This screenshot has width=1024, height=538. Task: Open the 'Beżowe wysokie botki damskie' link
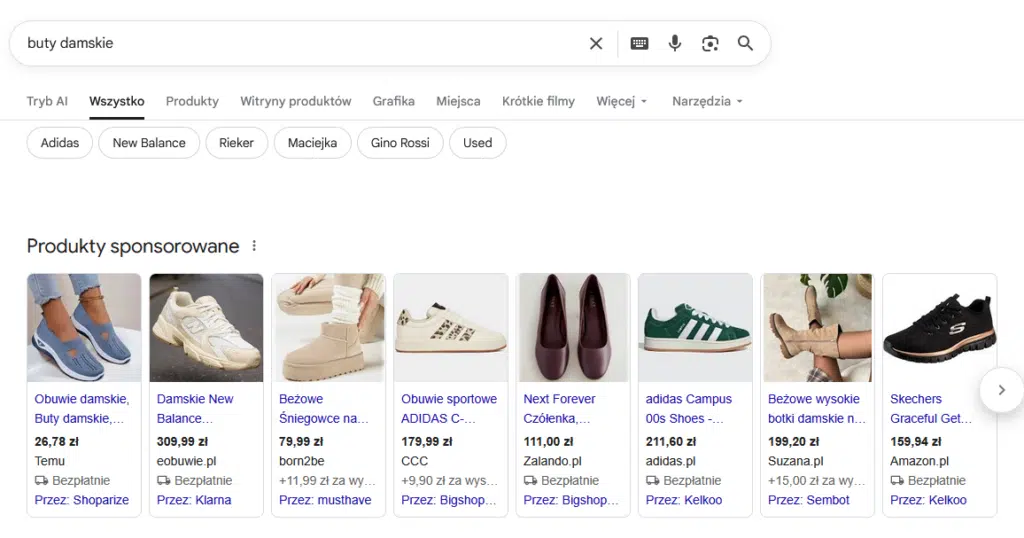pyautogui.click(x=816, y=409)
